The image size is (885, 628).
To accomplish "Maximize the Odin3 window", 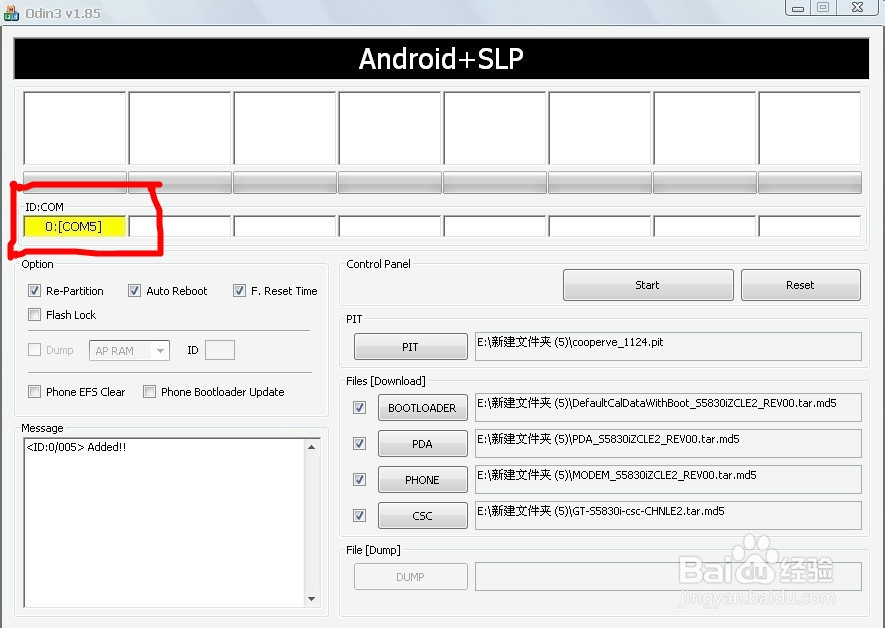I will tap(823, 7).
